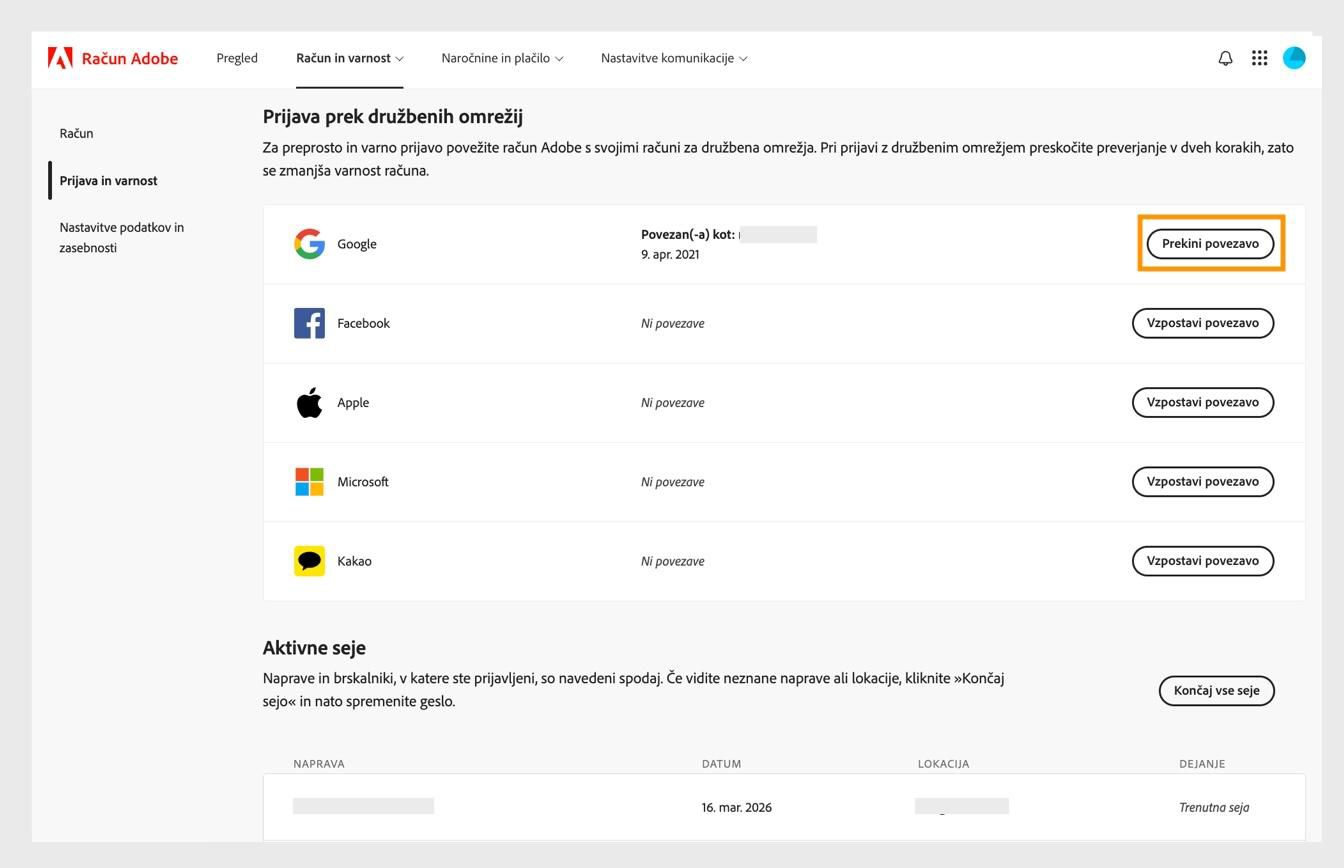Expand the Račun in varnost menu
Screen dimensions: 1344x868
tap(348, 58)
